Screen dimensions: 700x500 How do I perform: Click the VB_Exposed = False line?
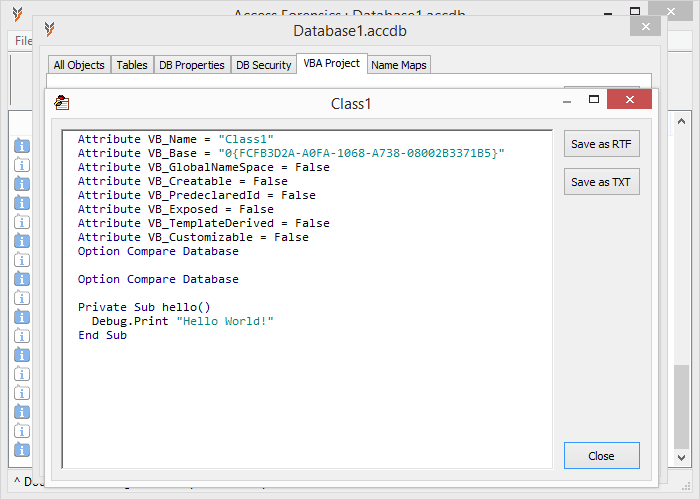[x=175, y=209]
